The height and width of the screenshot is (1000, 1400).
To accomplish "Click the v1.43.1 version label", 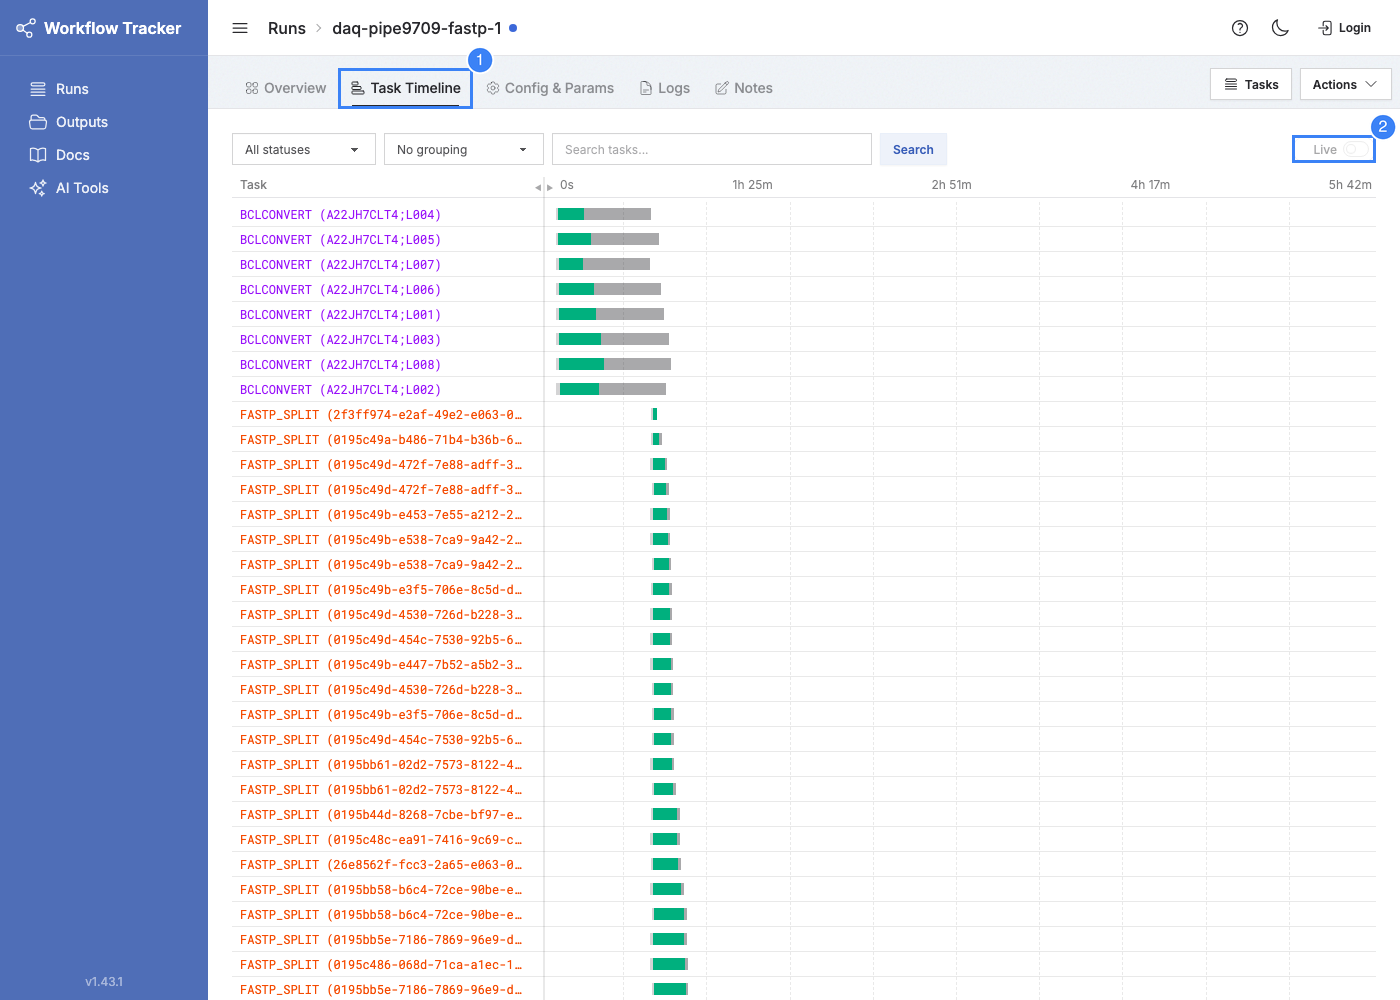I will [104, 982].
